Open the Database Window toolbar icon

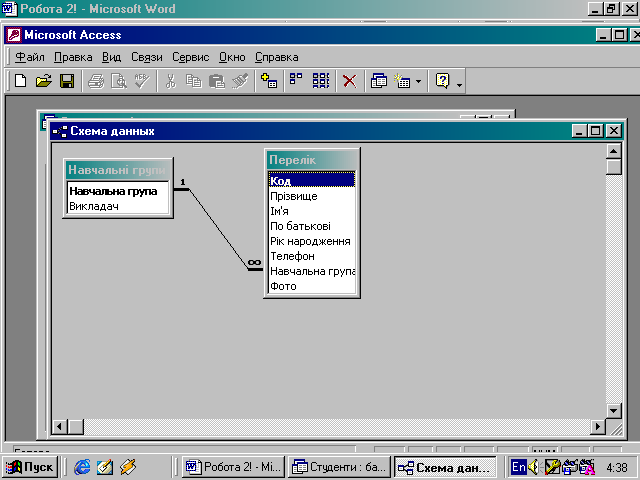(378, 81)
